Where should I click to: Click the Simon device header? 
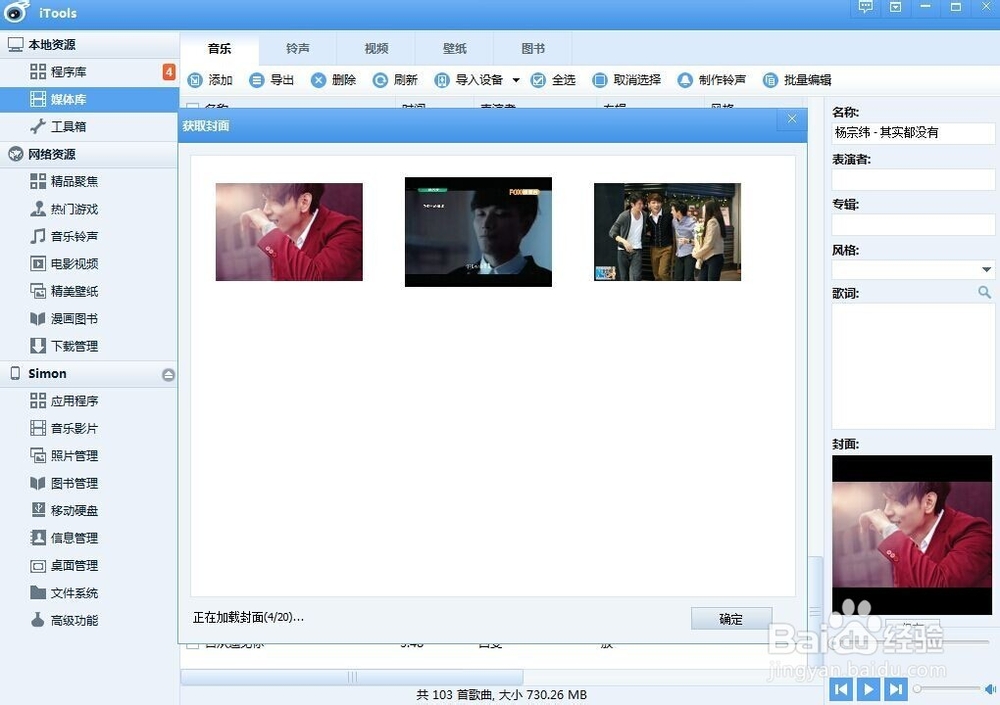coord(89,374)
